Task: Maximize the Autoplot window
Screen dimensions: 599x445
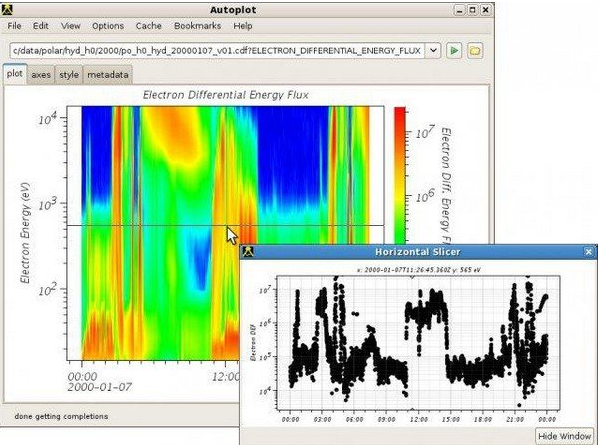Action: (x=472, y=10)
